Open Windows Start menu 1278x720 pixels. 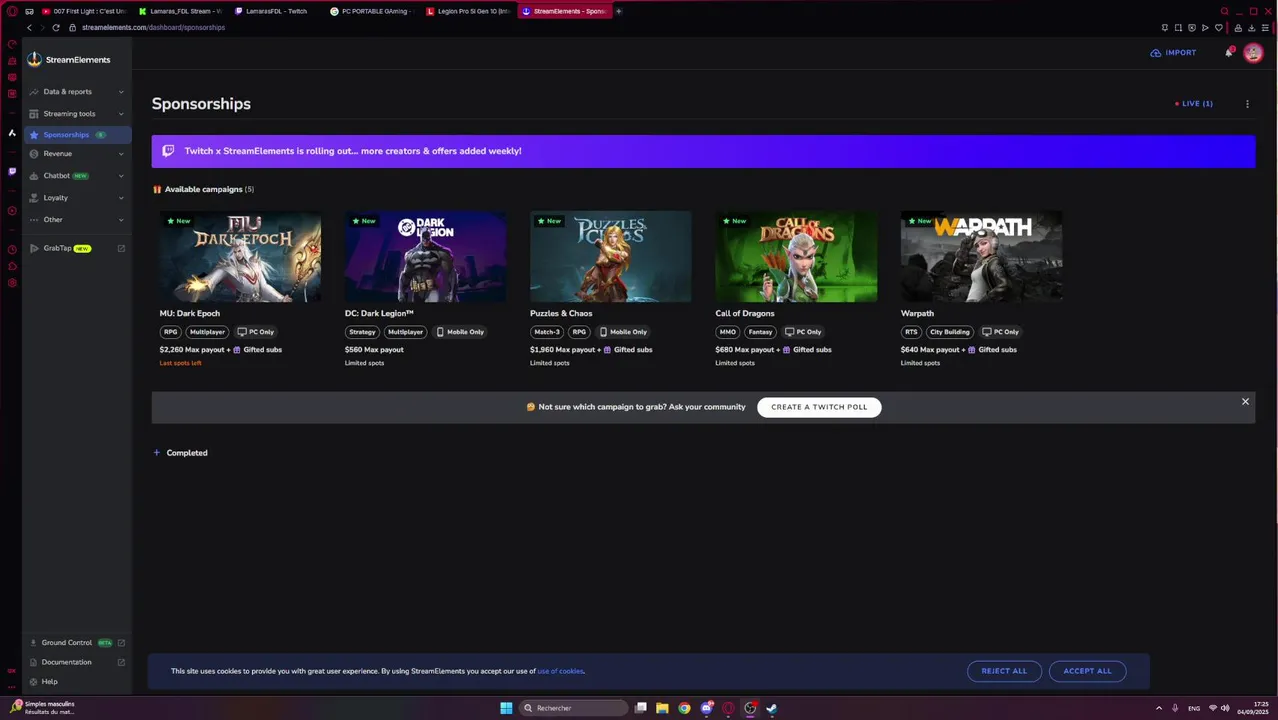coord(506,708)
